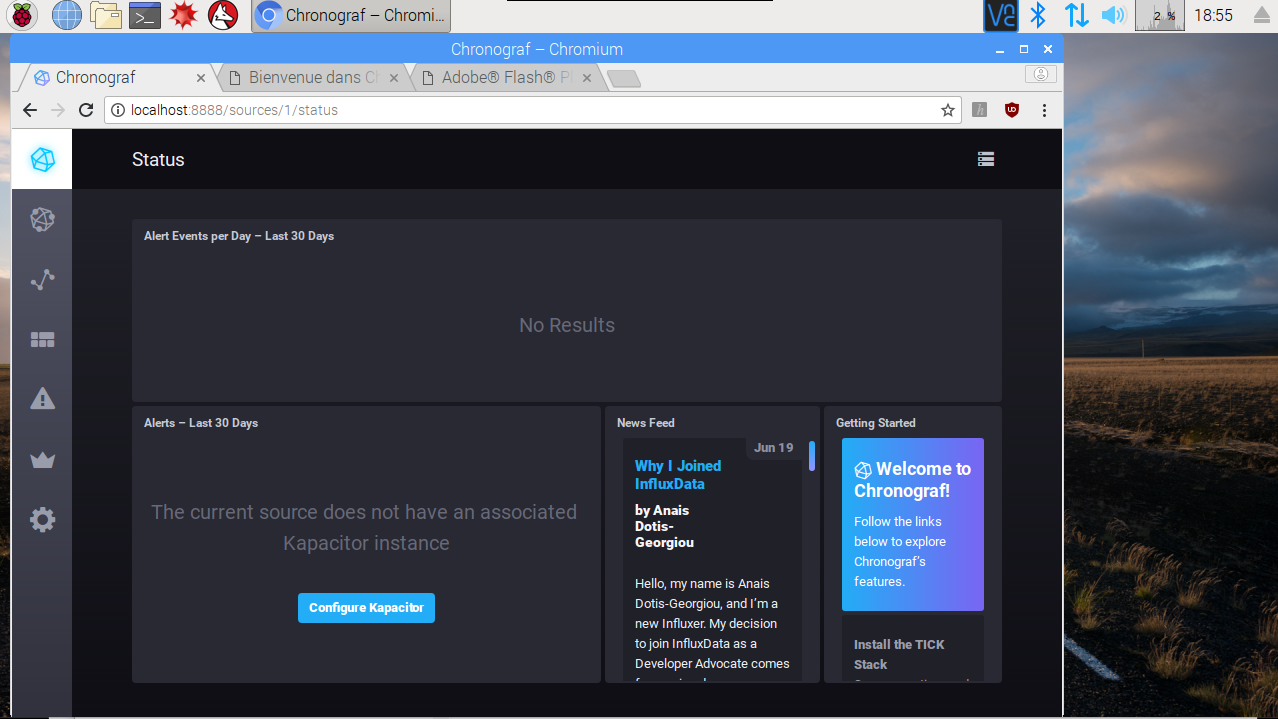Image resolution: width=1278 pixels, height=719 pixels.
Task: Click the News Feed panel title
Action: 646,423
